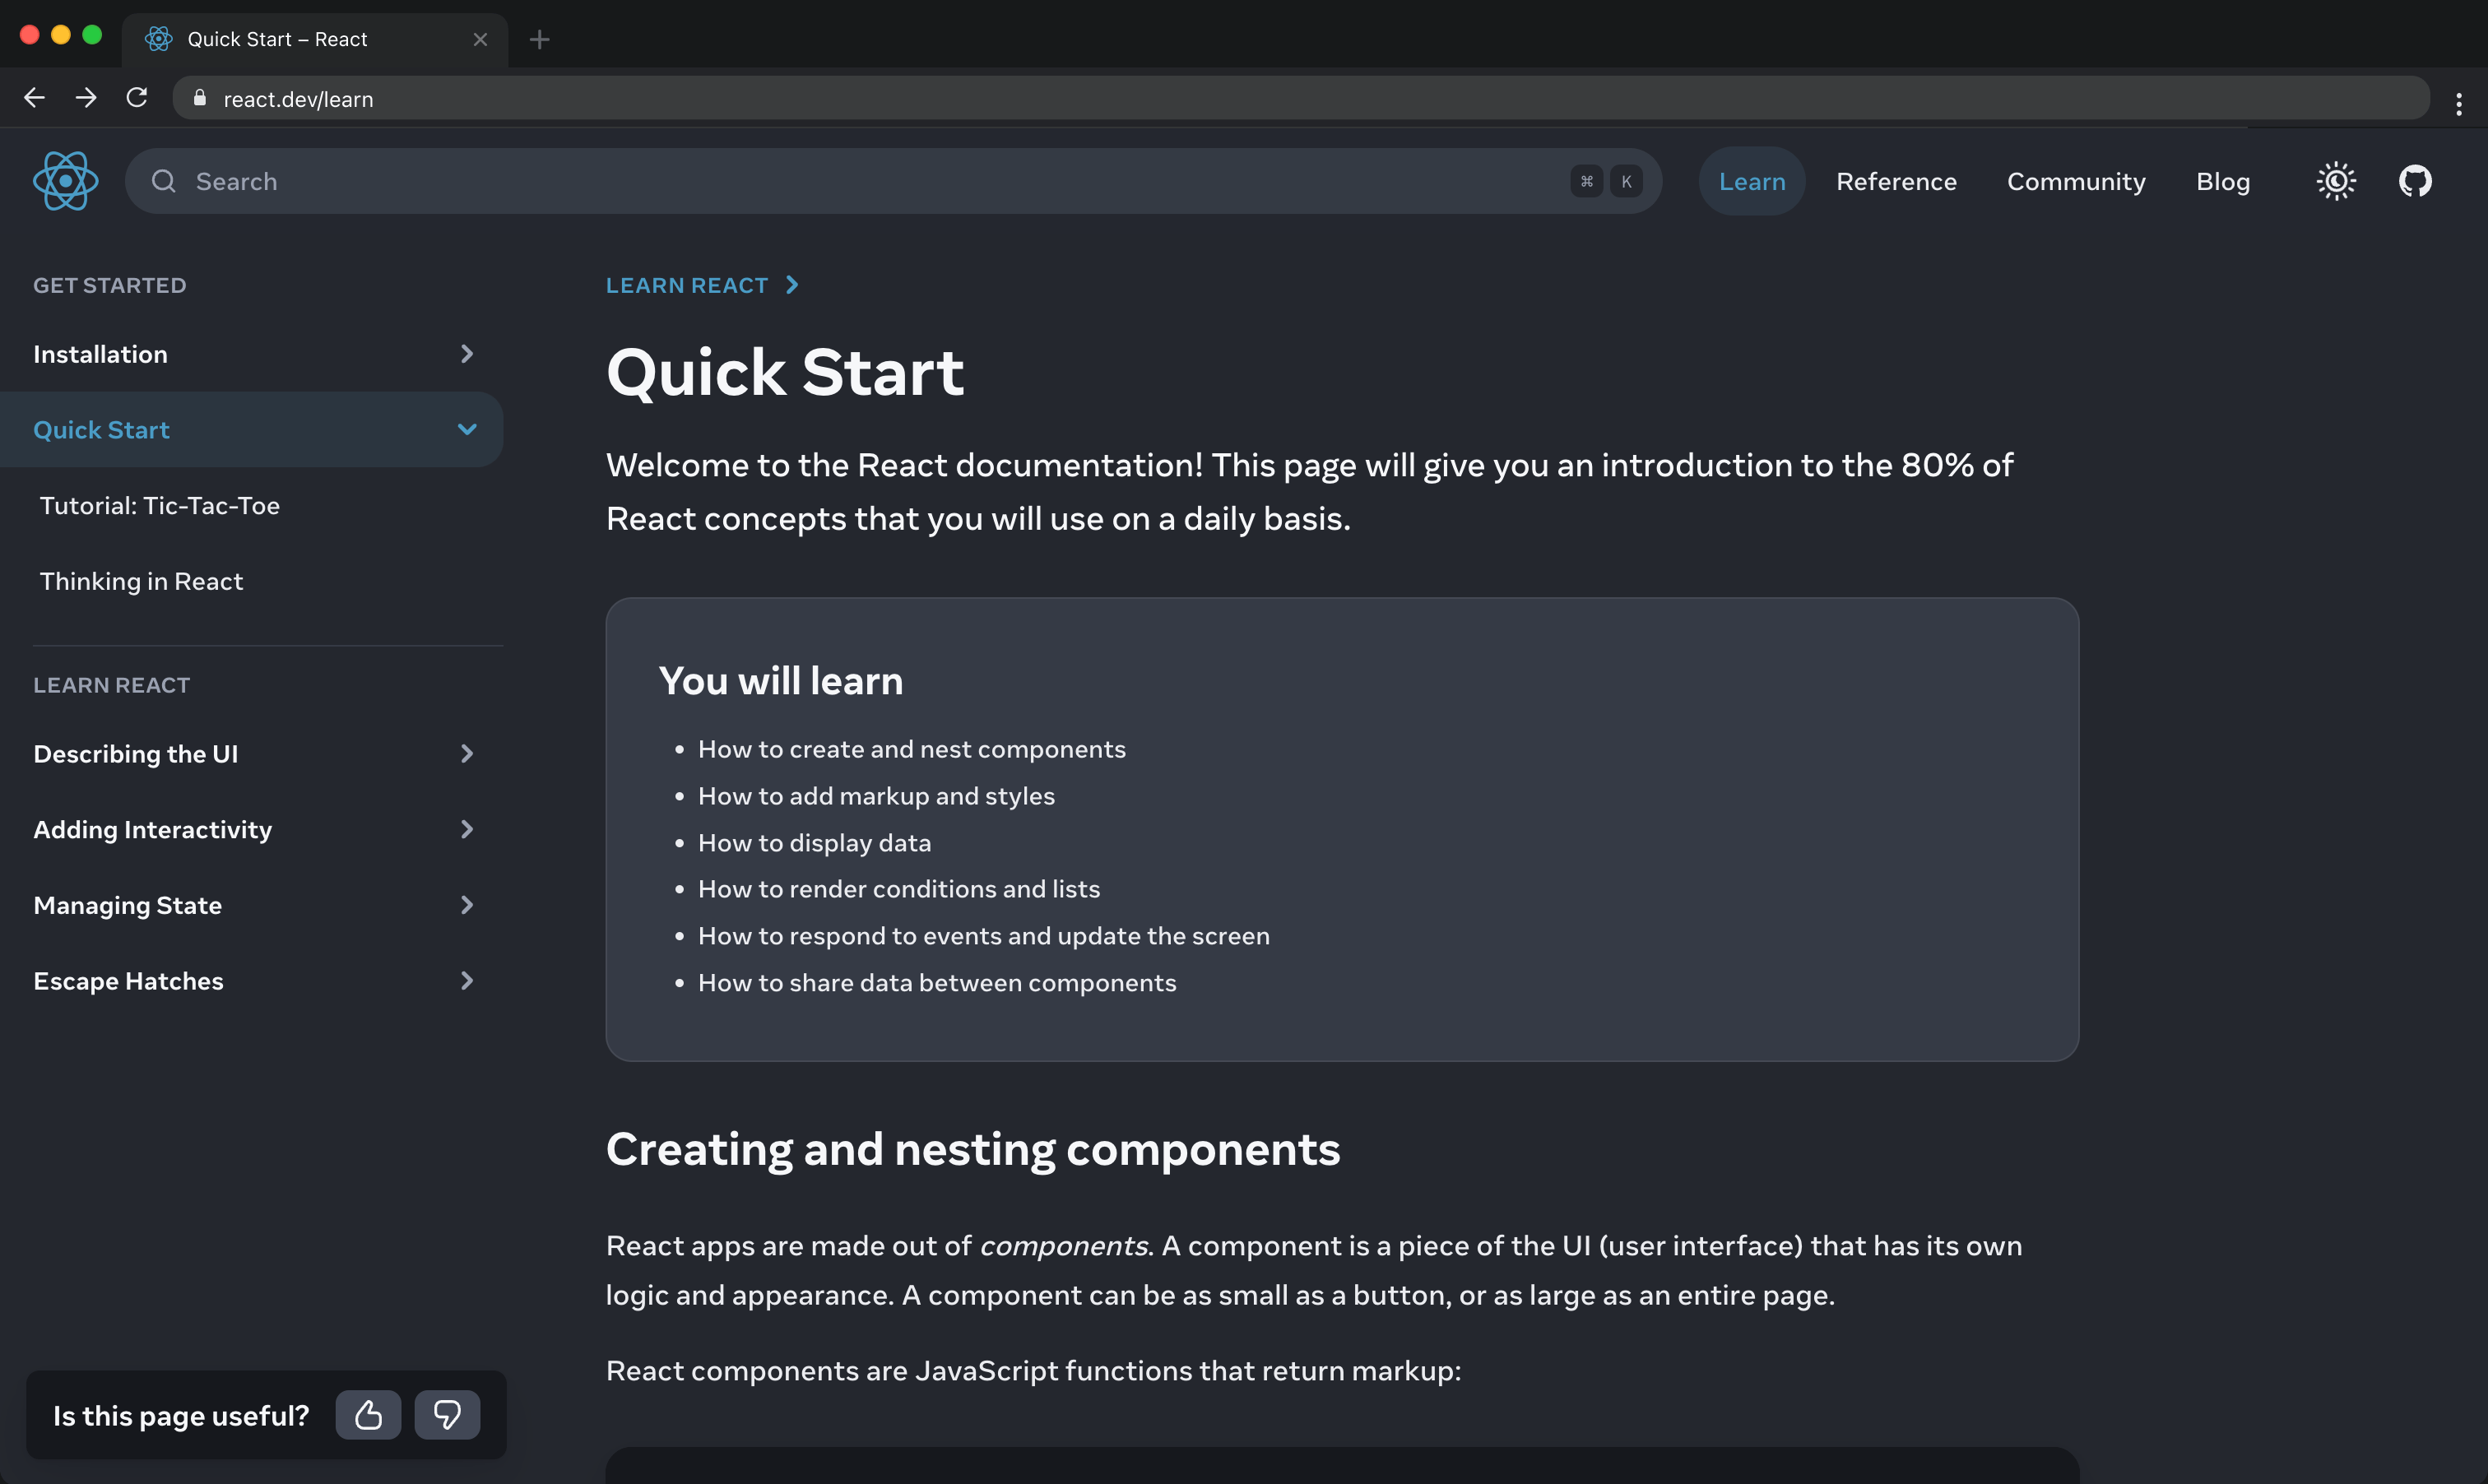This screenshot has width=2488, height=1484.
Task: Expand the Installation section chevron
Action: 467,354
